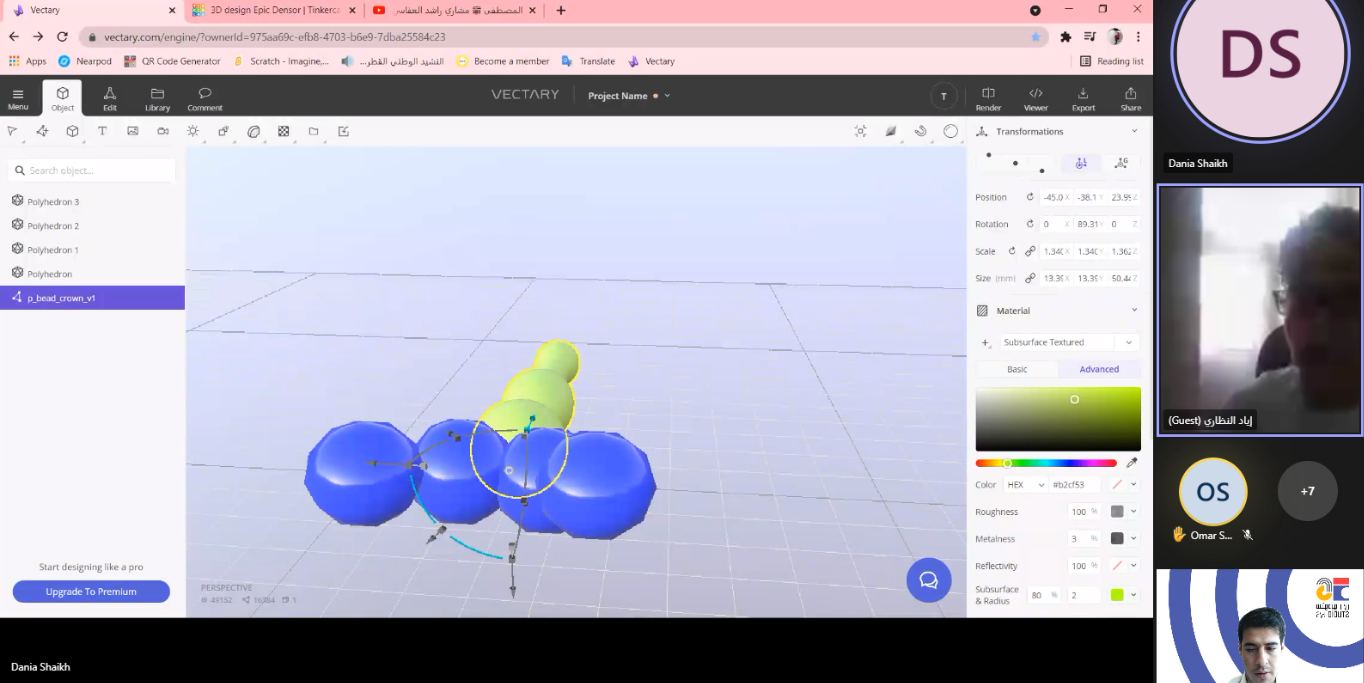Toggle Size proportional link lock
This screenshot has height=683, width=1364.
(x=1030, y=278)
